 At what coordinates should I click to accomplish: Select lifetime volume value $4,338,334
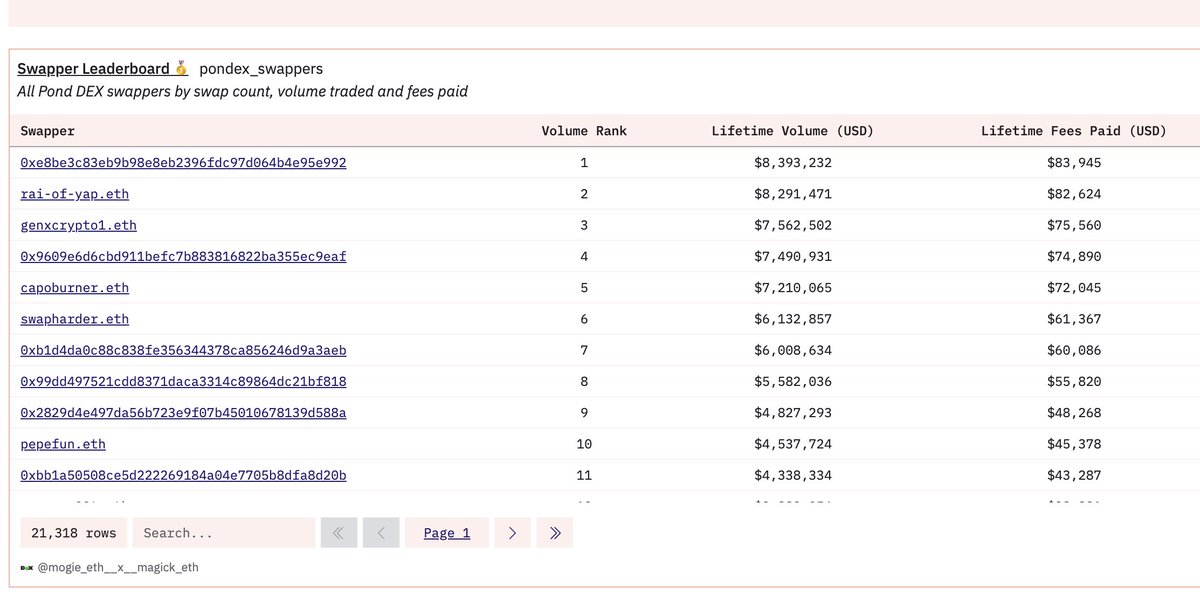pos(793,475)
